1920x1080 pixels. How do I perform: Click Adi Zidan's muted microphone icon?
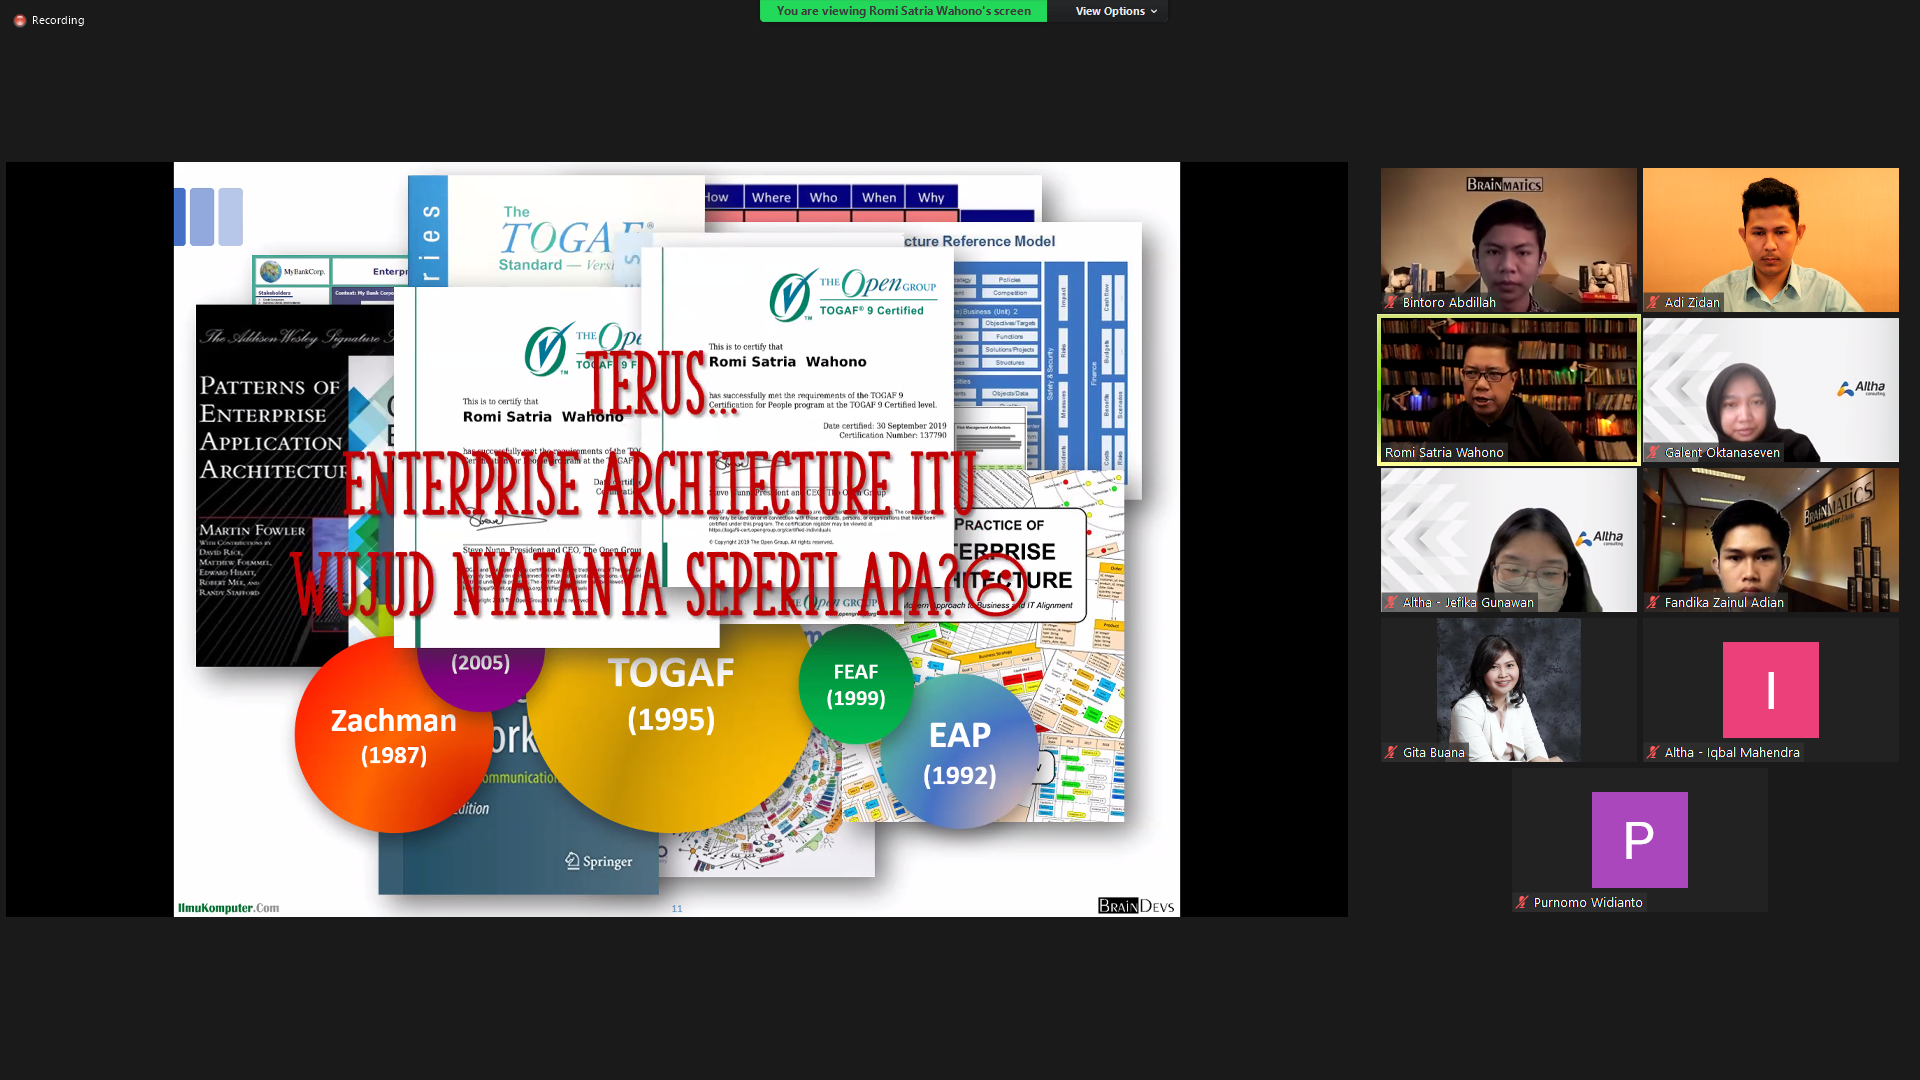[1653, 302]
